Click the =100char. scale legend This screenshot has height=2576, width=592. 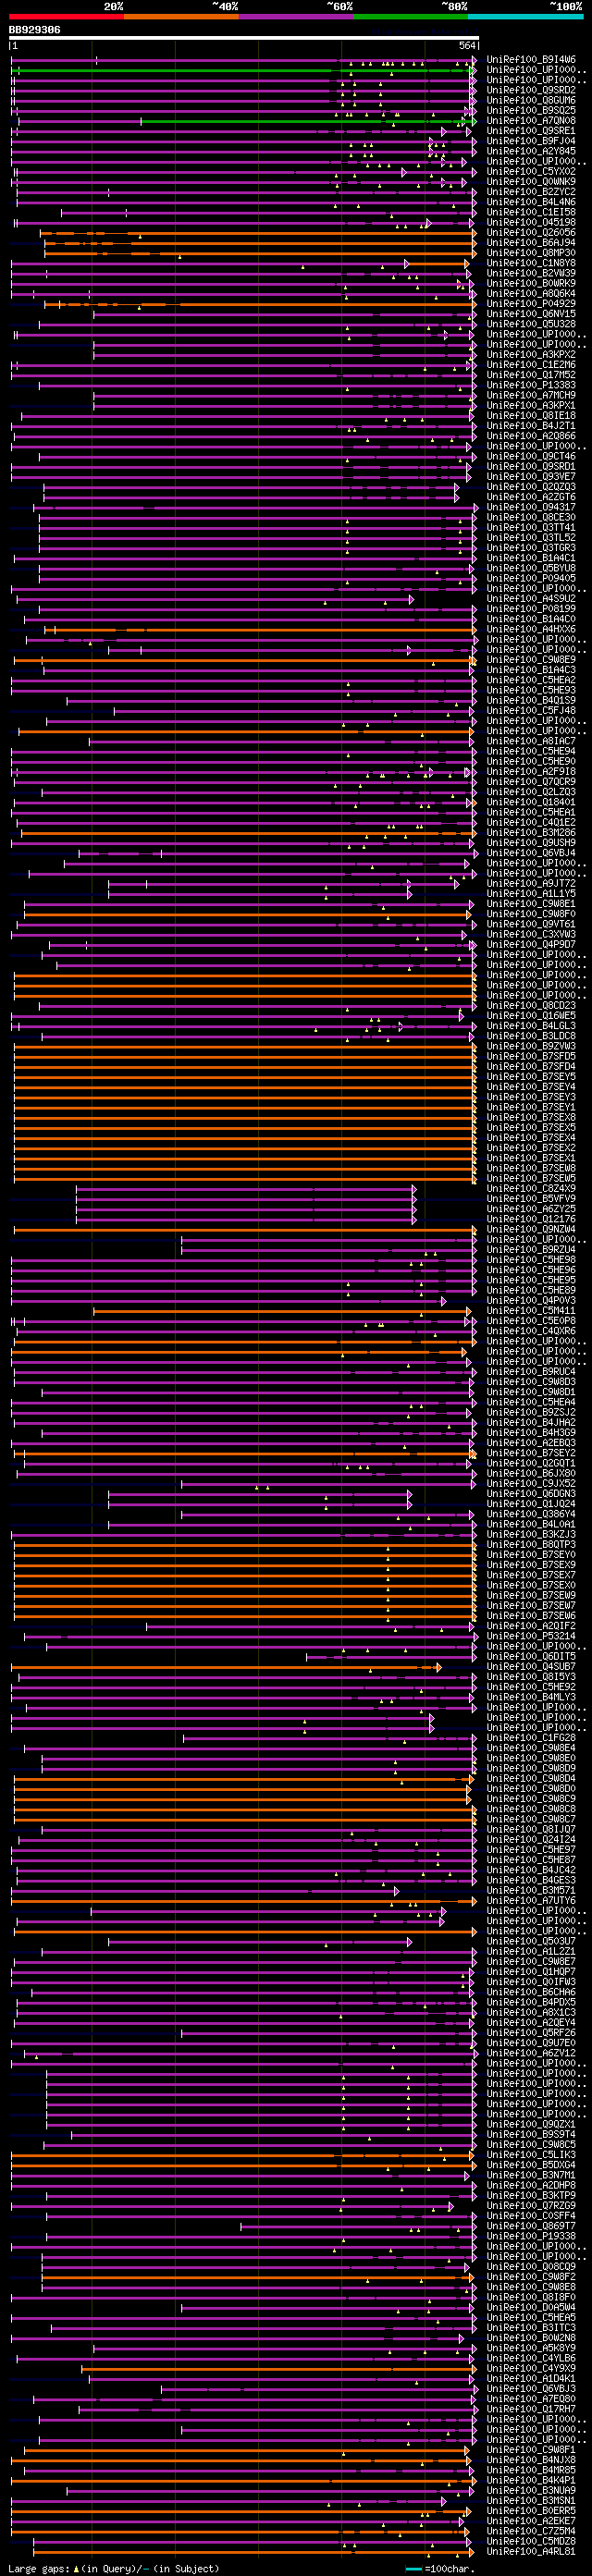(442, 2568)
